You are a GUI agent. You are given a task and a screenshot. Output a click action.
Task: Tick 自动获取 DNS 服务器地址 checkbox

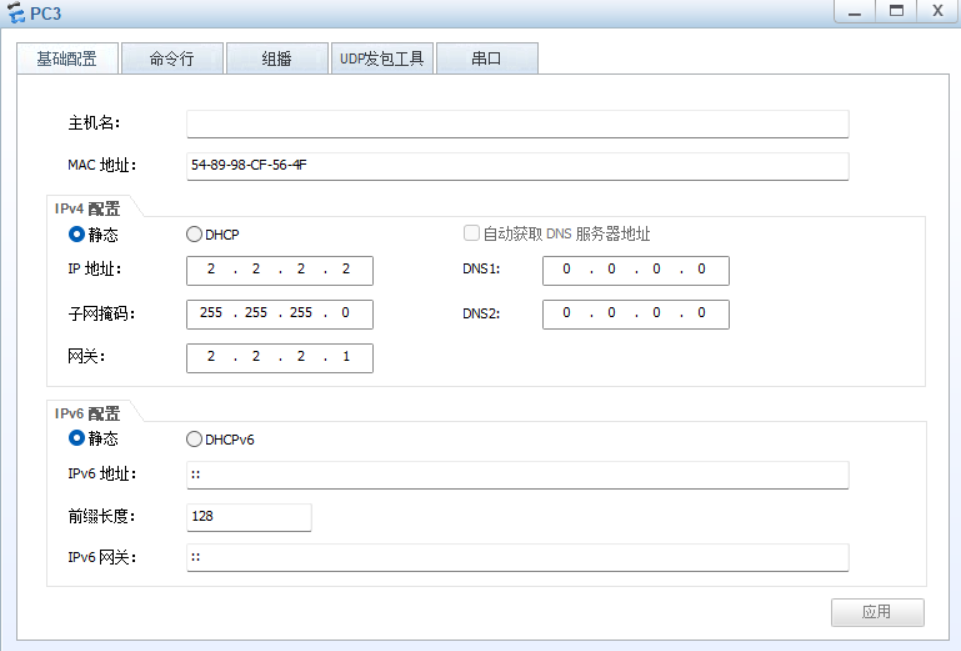[471, 233]
